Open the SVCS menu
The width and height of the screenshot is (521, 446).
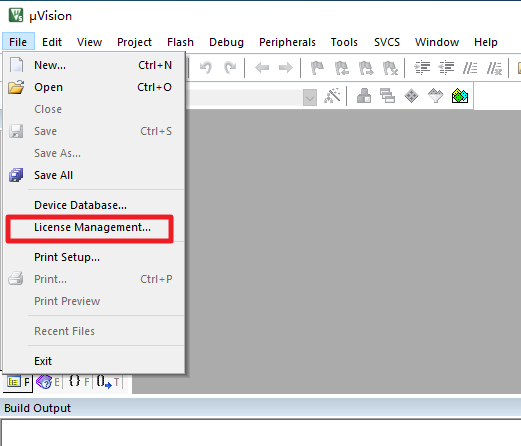(387, 42)
